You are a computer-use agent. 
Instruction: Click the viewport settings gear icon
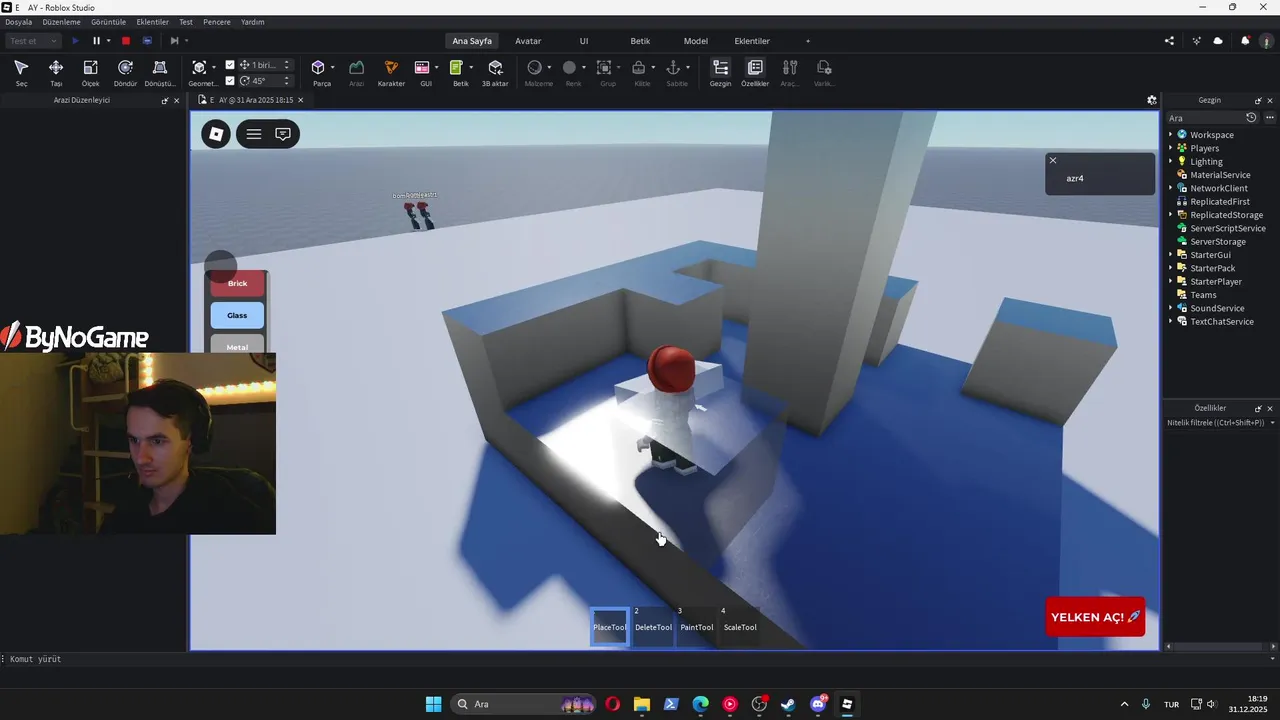(x=1152, y=100)
